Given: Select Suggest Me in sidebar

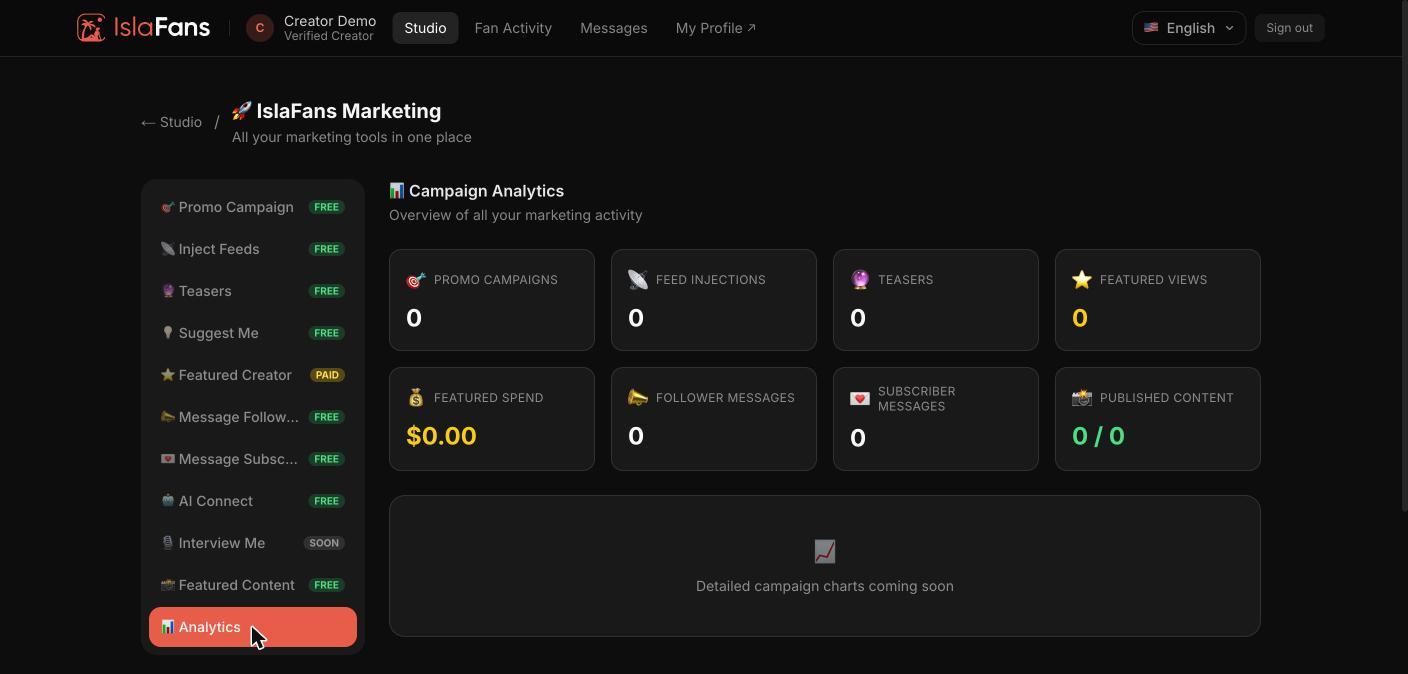Looking at the screenshot, I should point(253,333).
